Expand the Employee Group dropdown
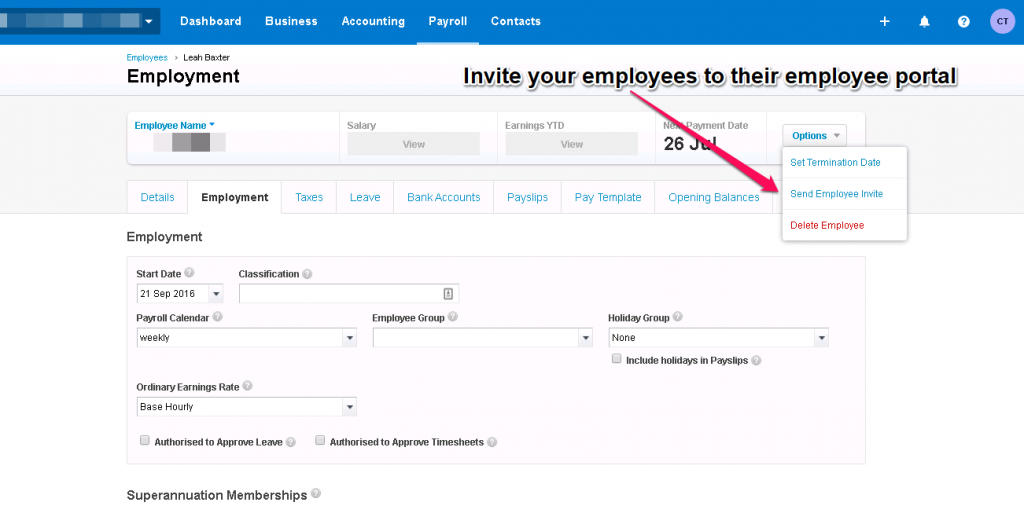The width and height of the screenshot is (1024, 506). [585, 338]
